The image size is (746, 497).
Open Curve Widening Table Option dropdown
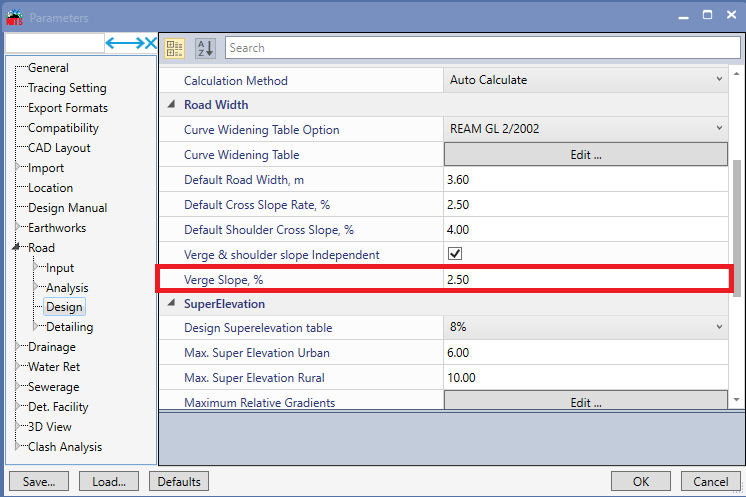pyautogui.click(x=586, y=129)
